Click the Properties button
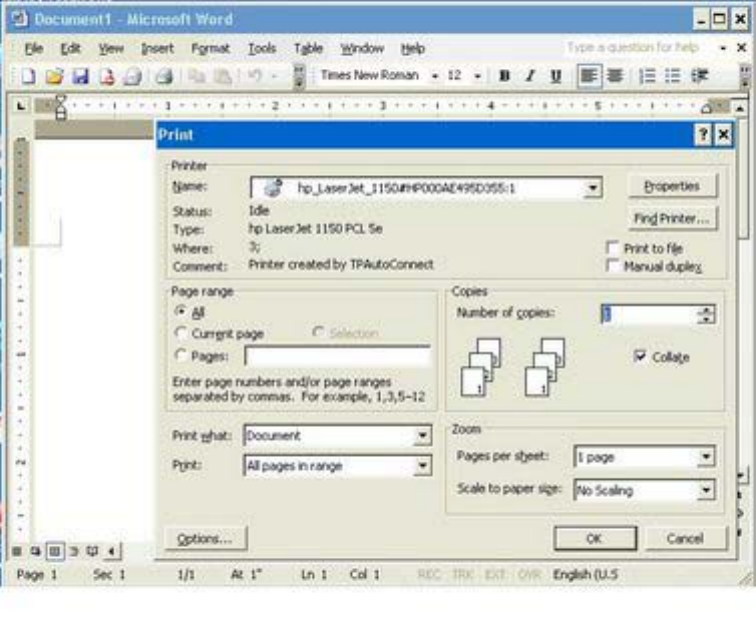This screenshot has height=619, width=756. pyautogui.click(x=672, y=186)
